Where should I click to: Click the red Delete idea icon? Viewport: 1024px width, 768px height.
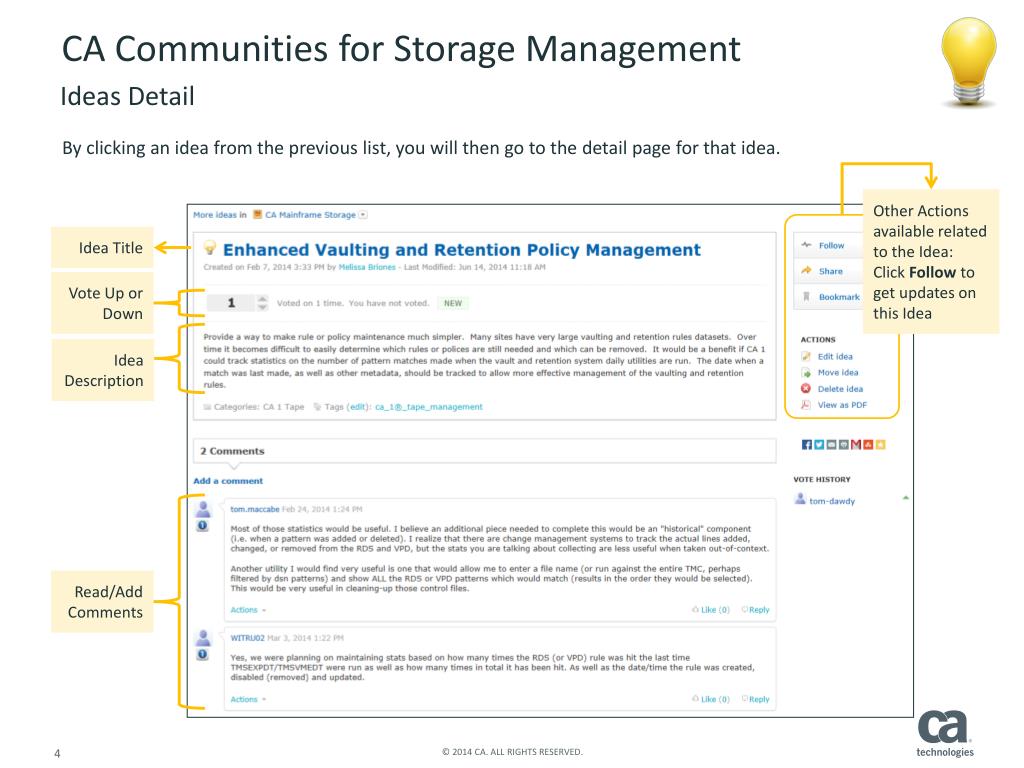point(806,389)
